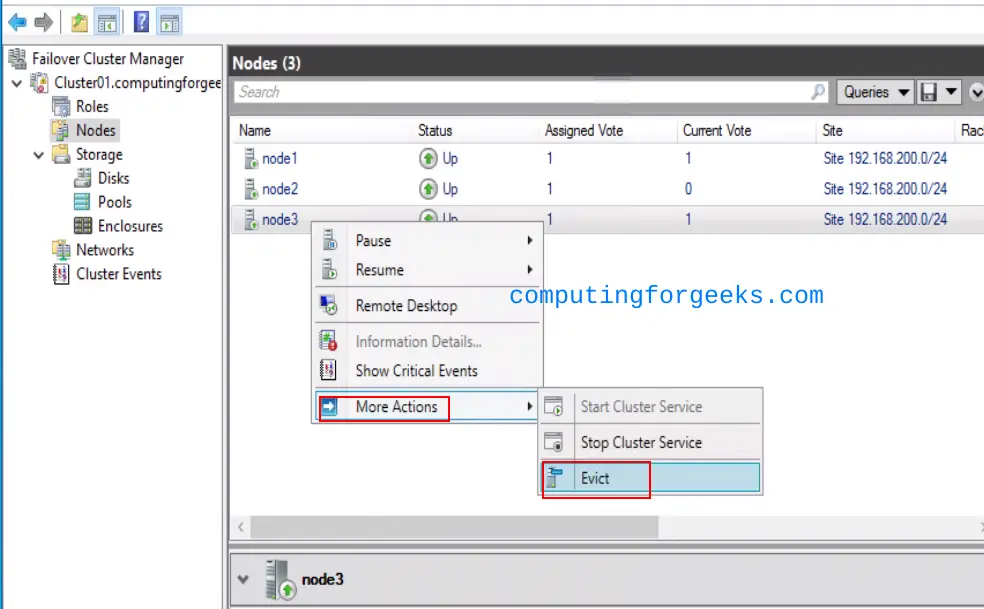Click the search magnifier icon
This screenshot has width=984, height=609.
(818, 92)
